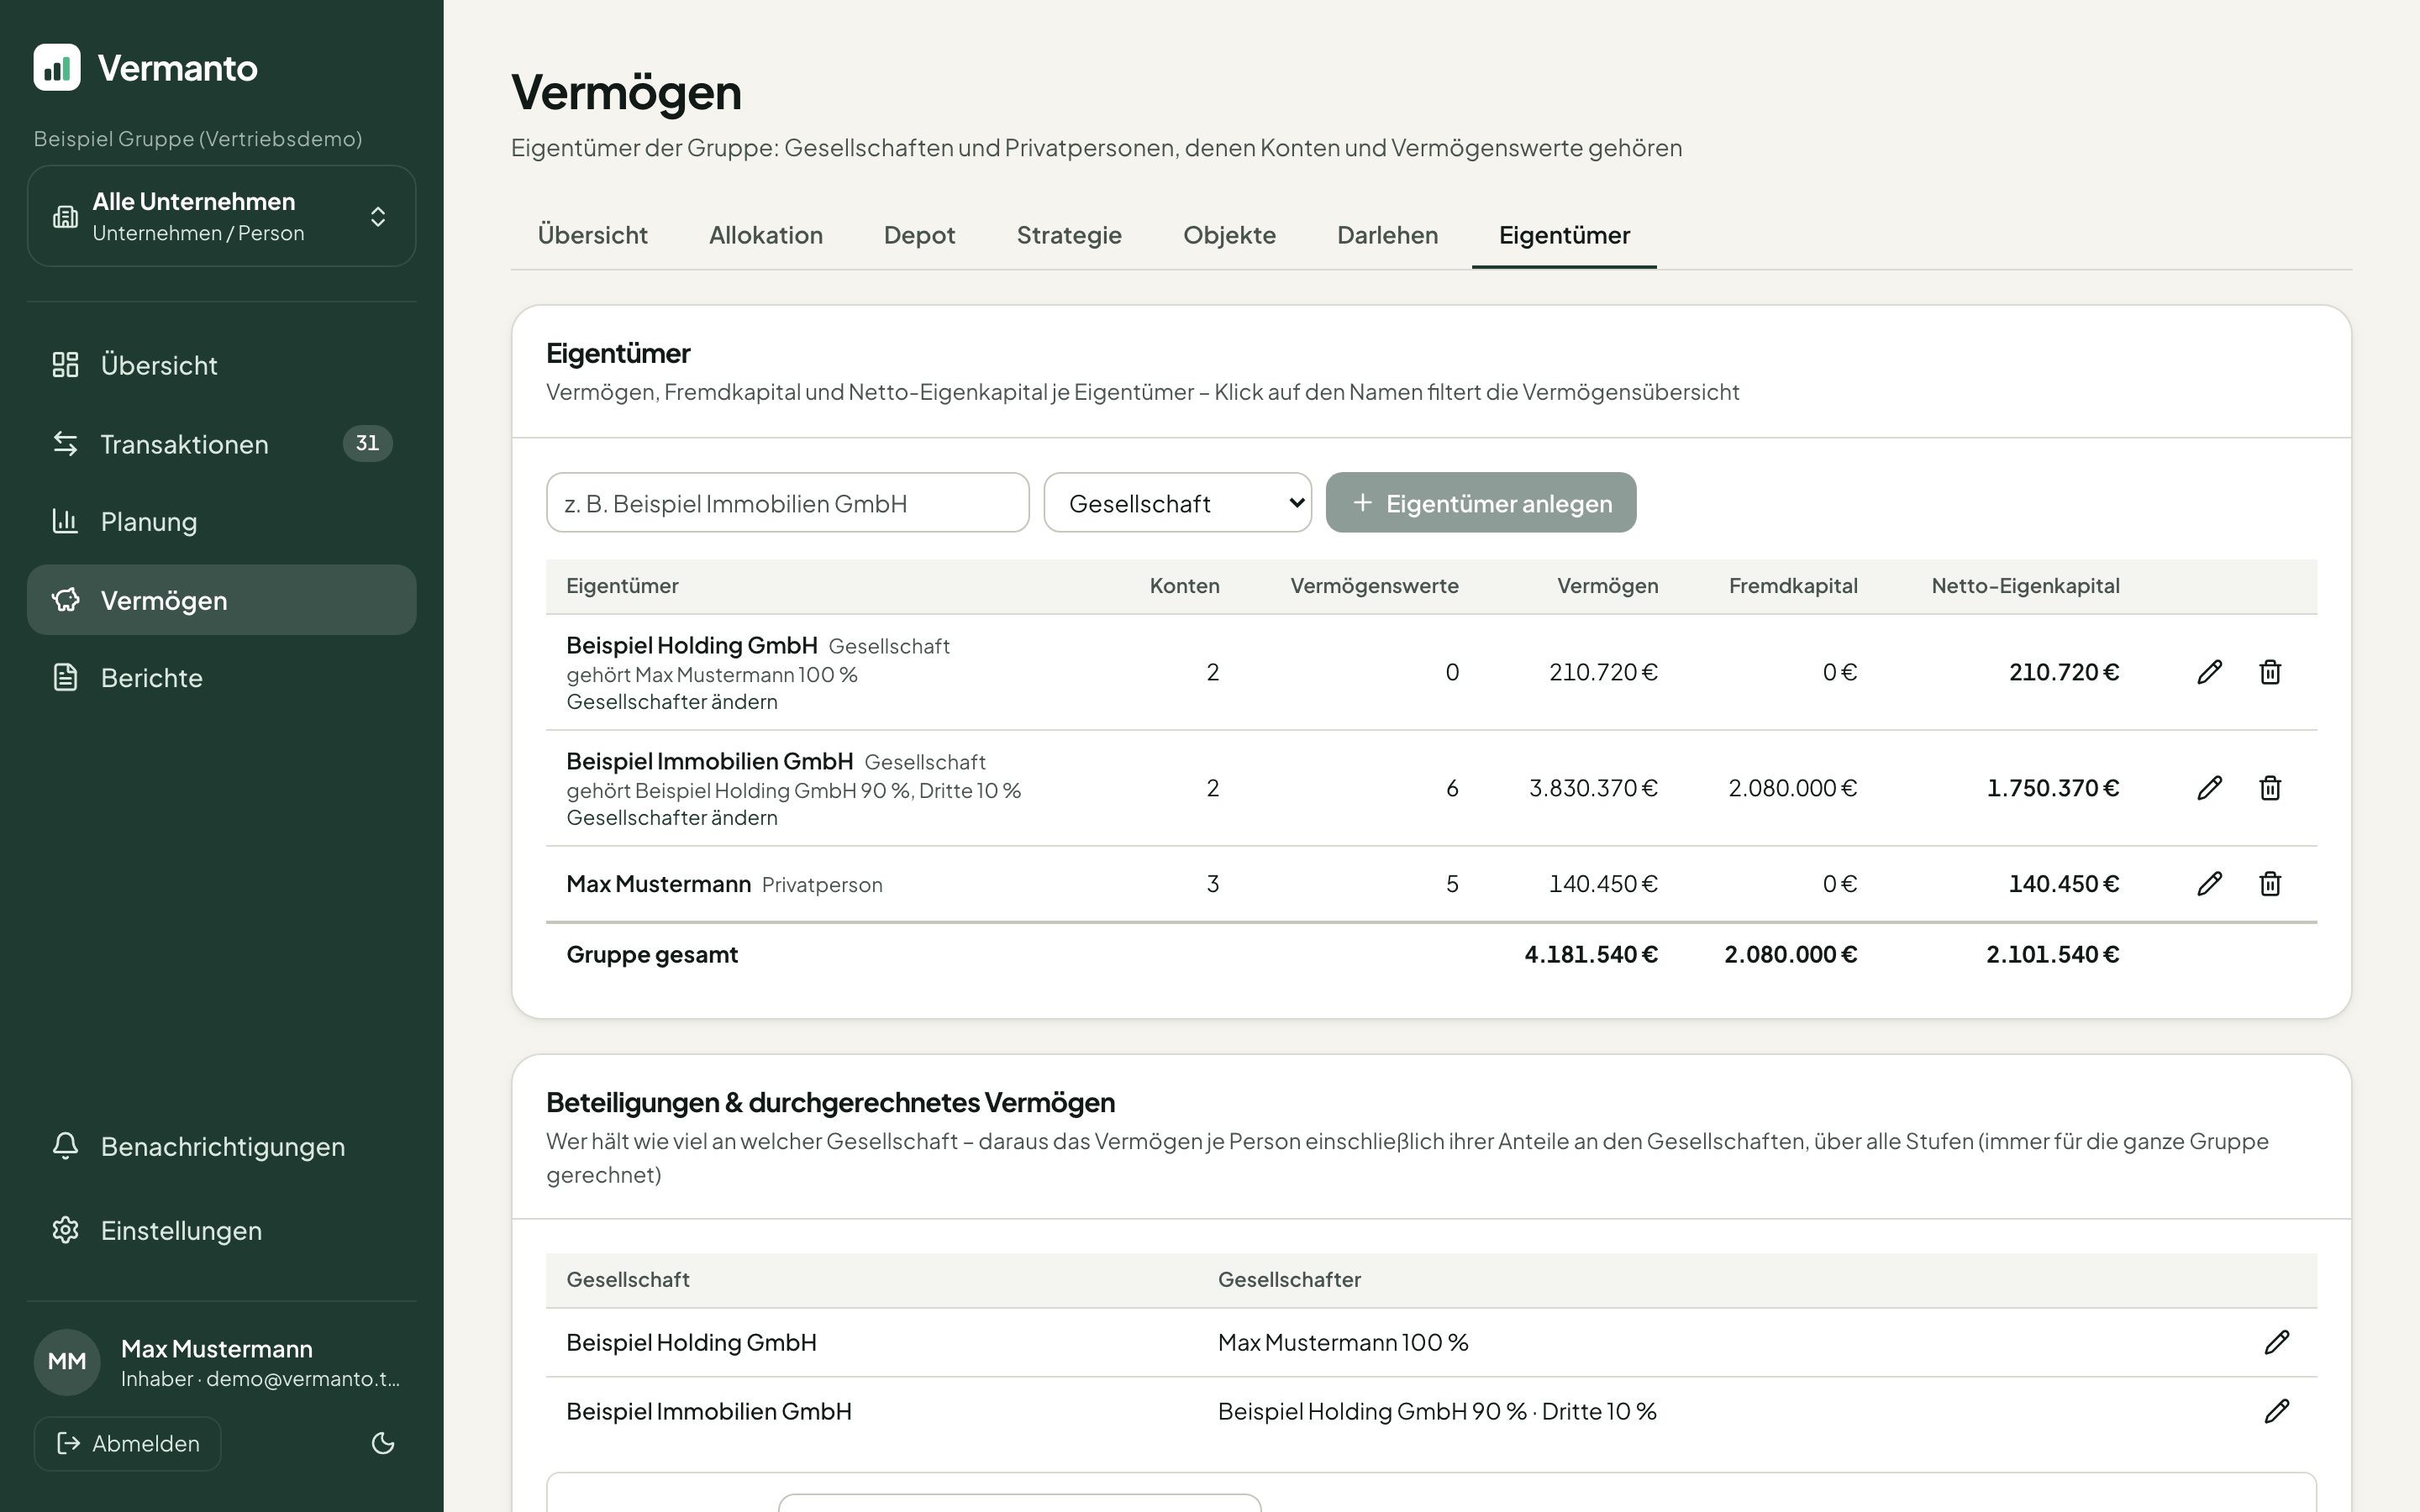Select the Eigentümer tab
This screenshot has width=2420, height=1512.
(1564, 235)
